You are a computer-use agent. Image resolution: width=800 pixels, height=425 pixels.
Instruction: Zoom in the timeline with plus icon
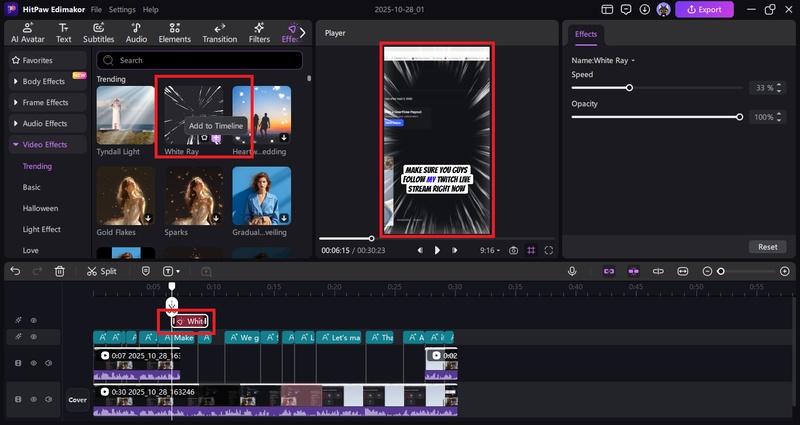pyautogui.click(x=785, y=271)
